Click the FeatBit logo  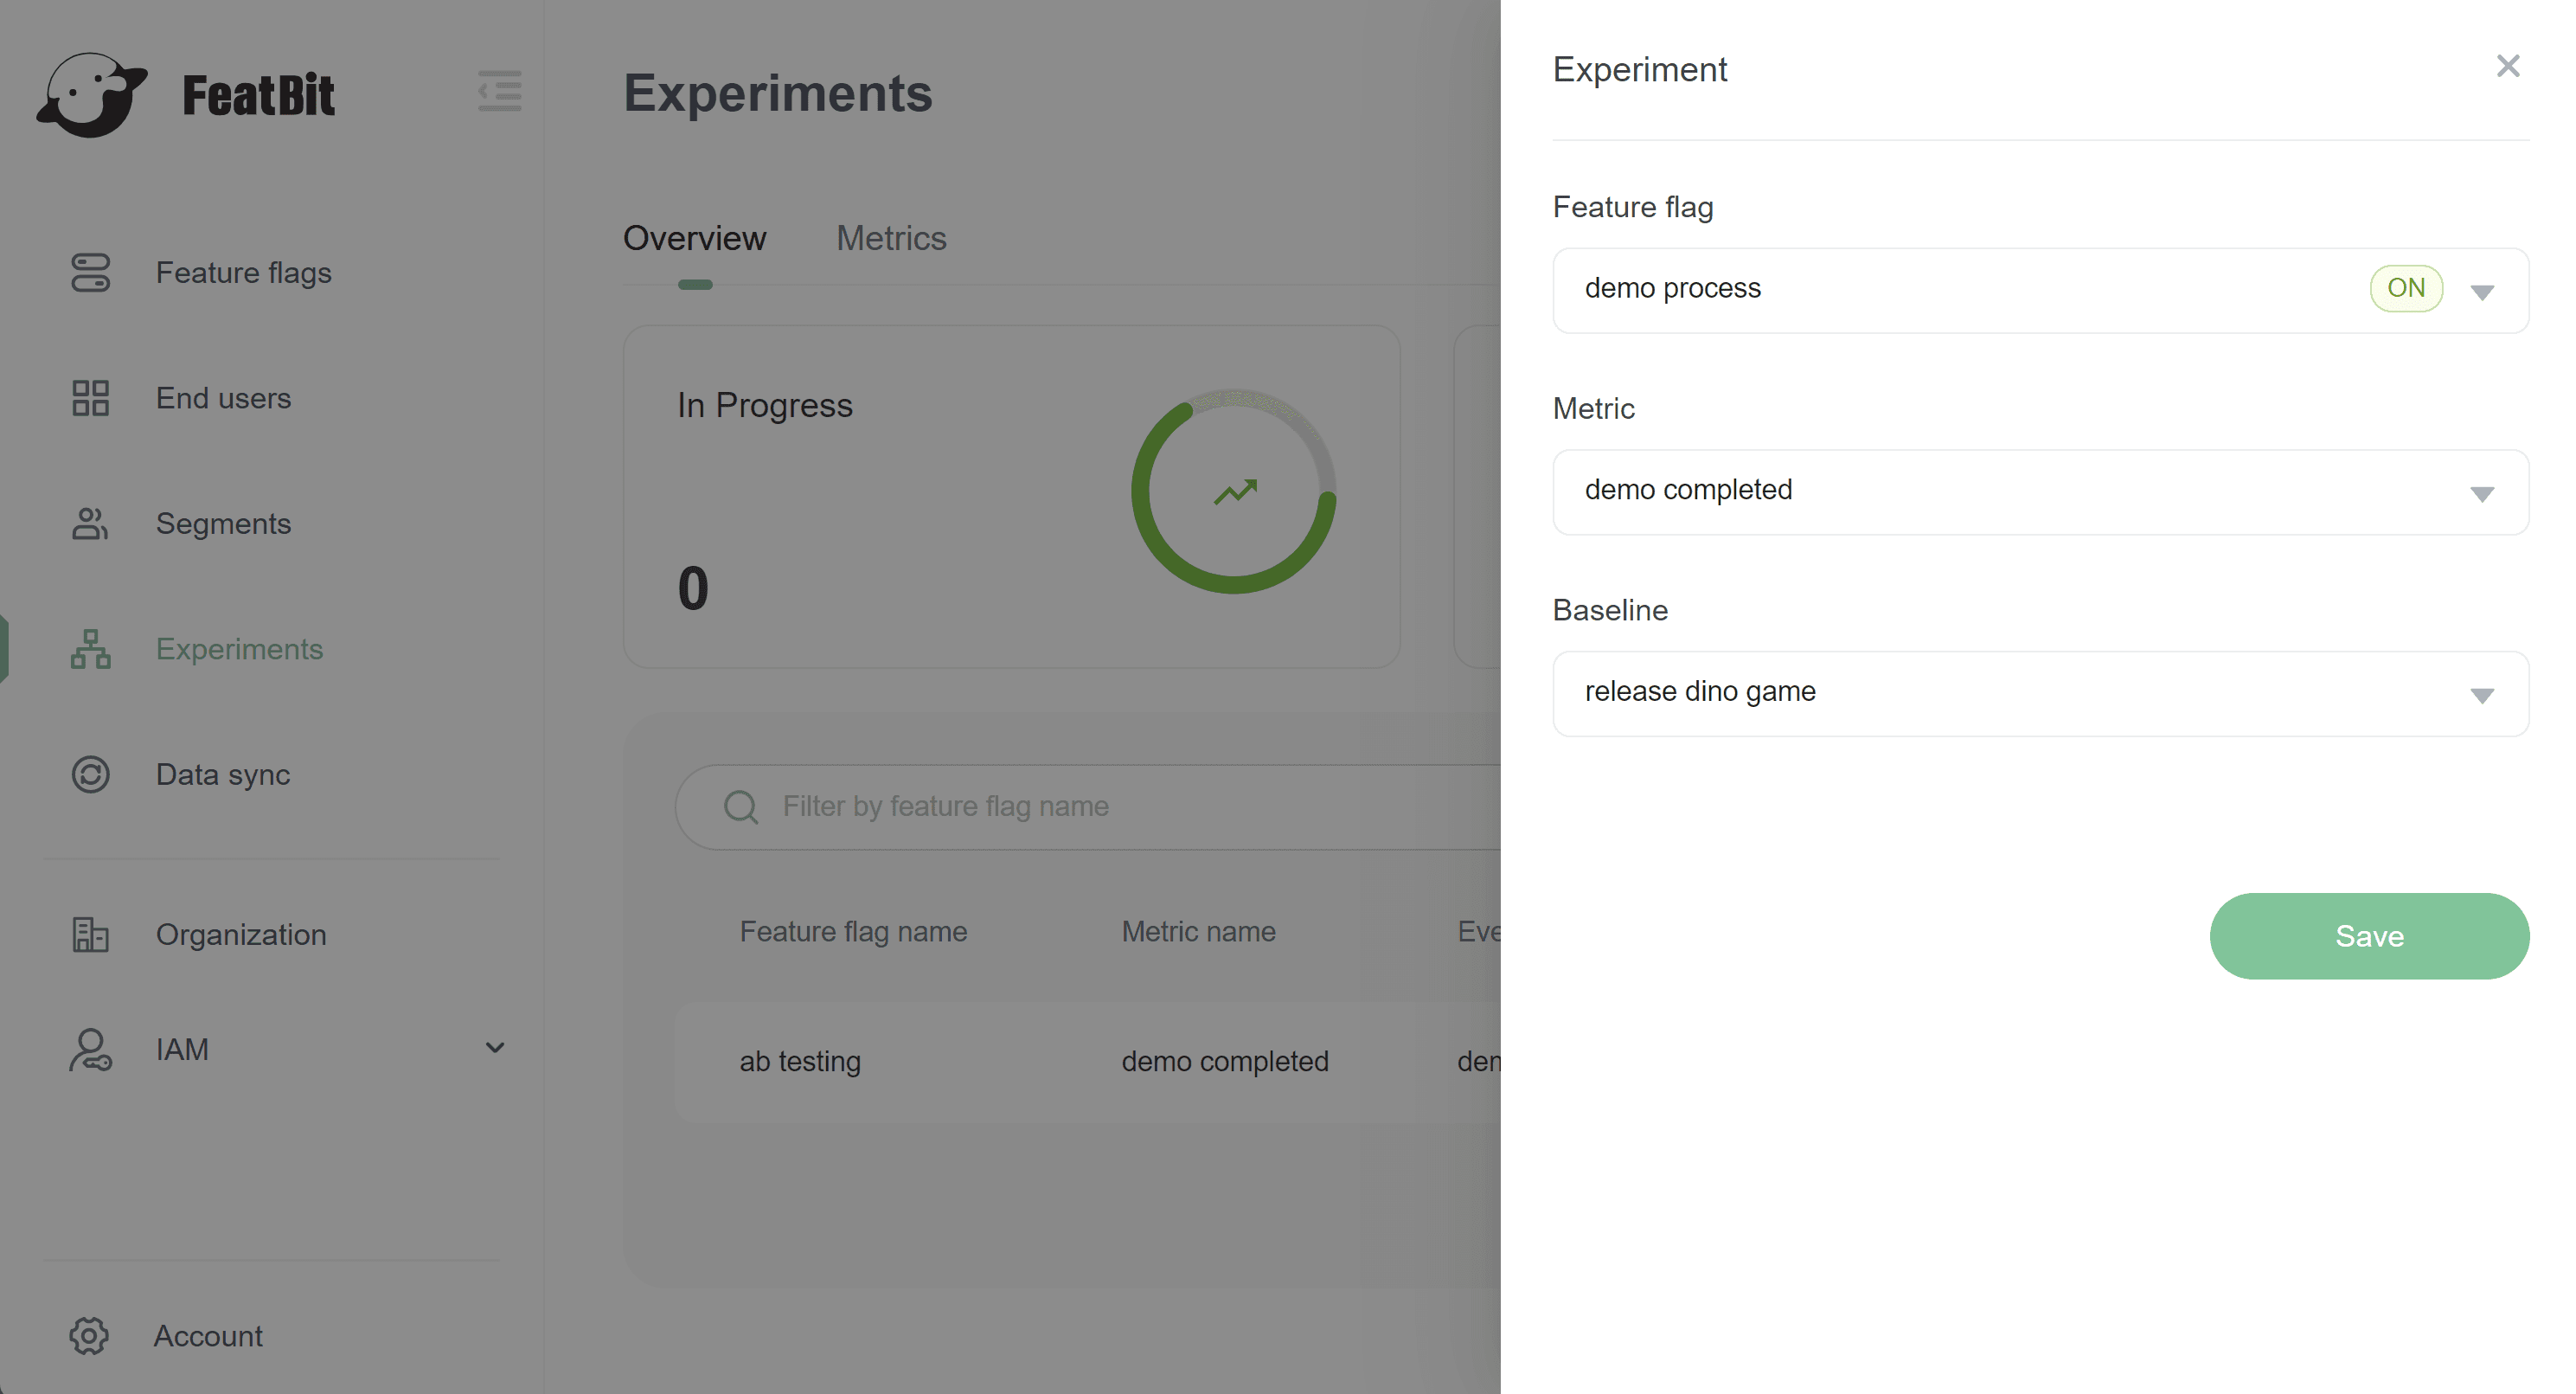coord(186,95)
